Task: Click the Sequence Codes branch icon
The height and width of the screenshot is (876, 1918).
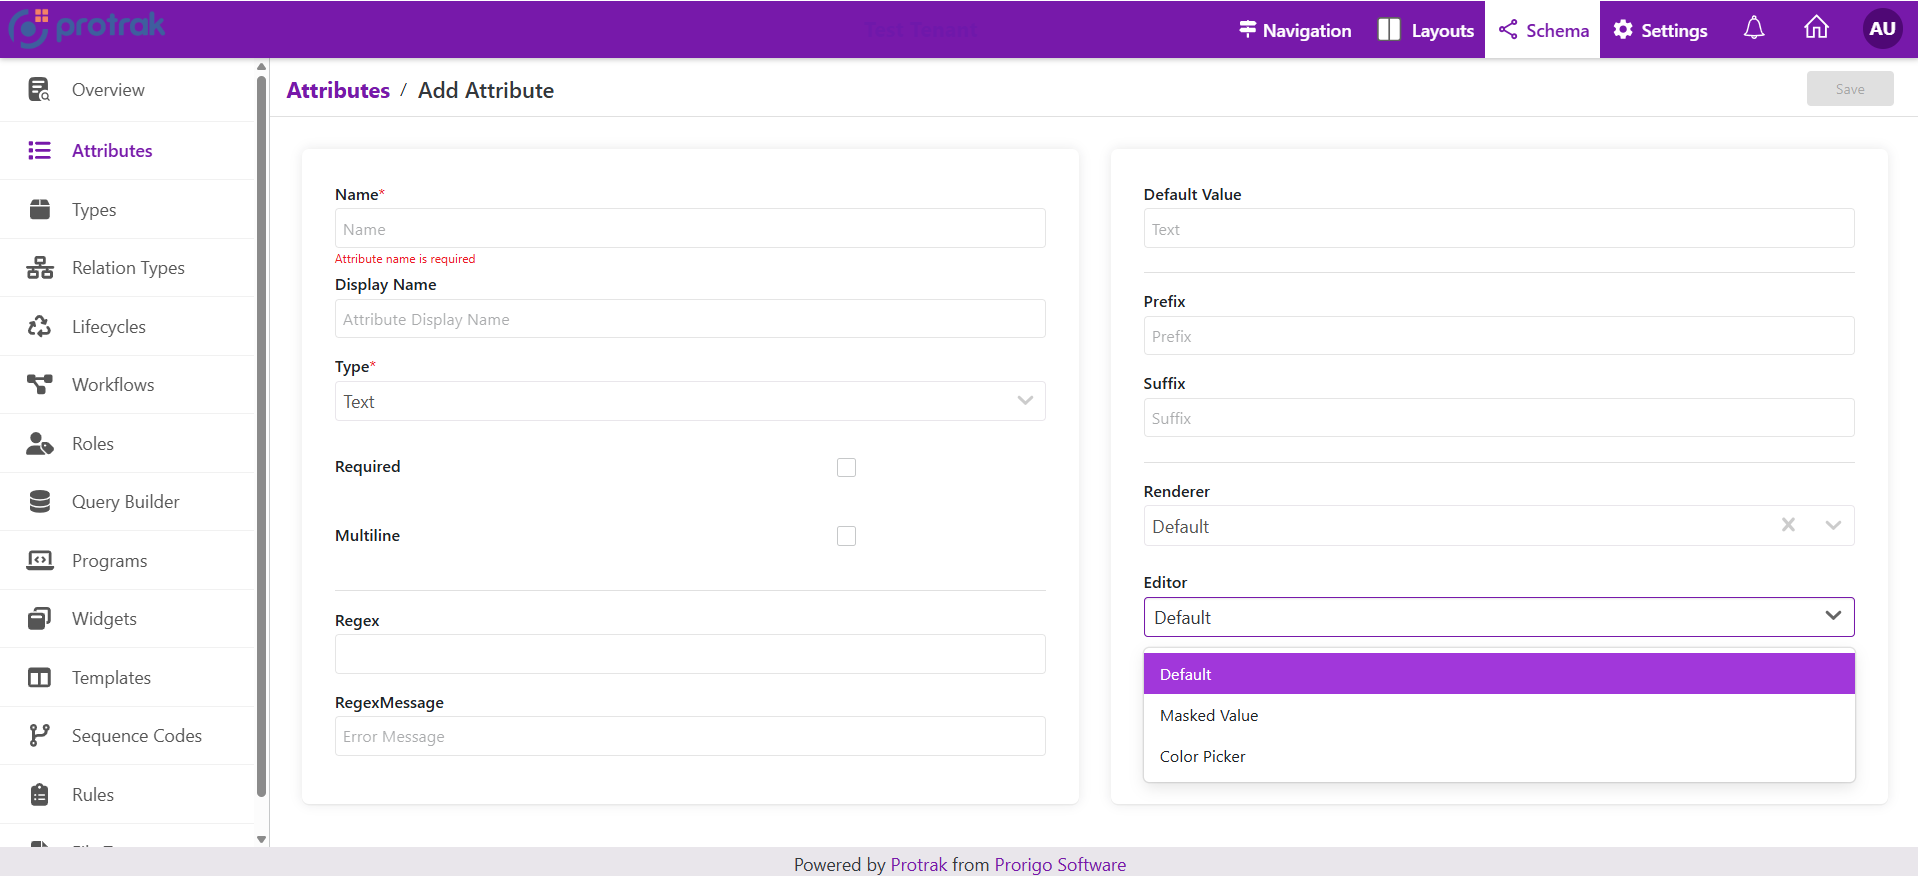Action: point(39,736)
